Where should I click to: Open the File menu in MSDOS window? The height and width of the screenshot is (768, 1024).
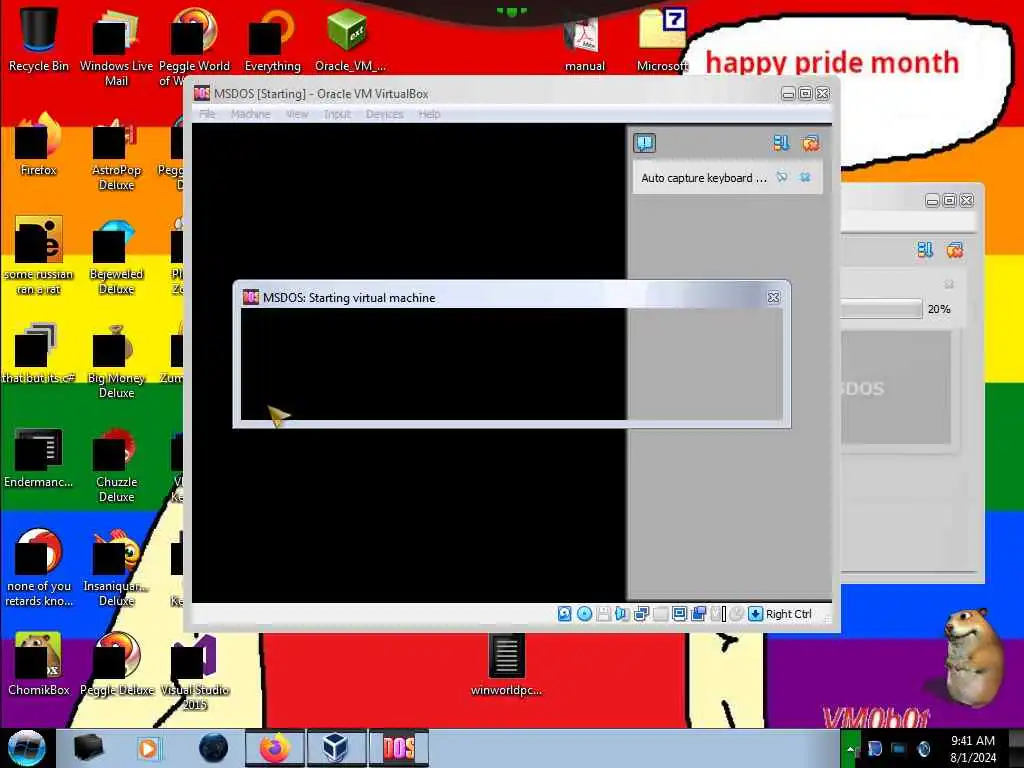click(207, 114)
